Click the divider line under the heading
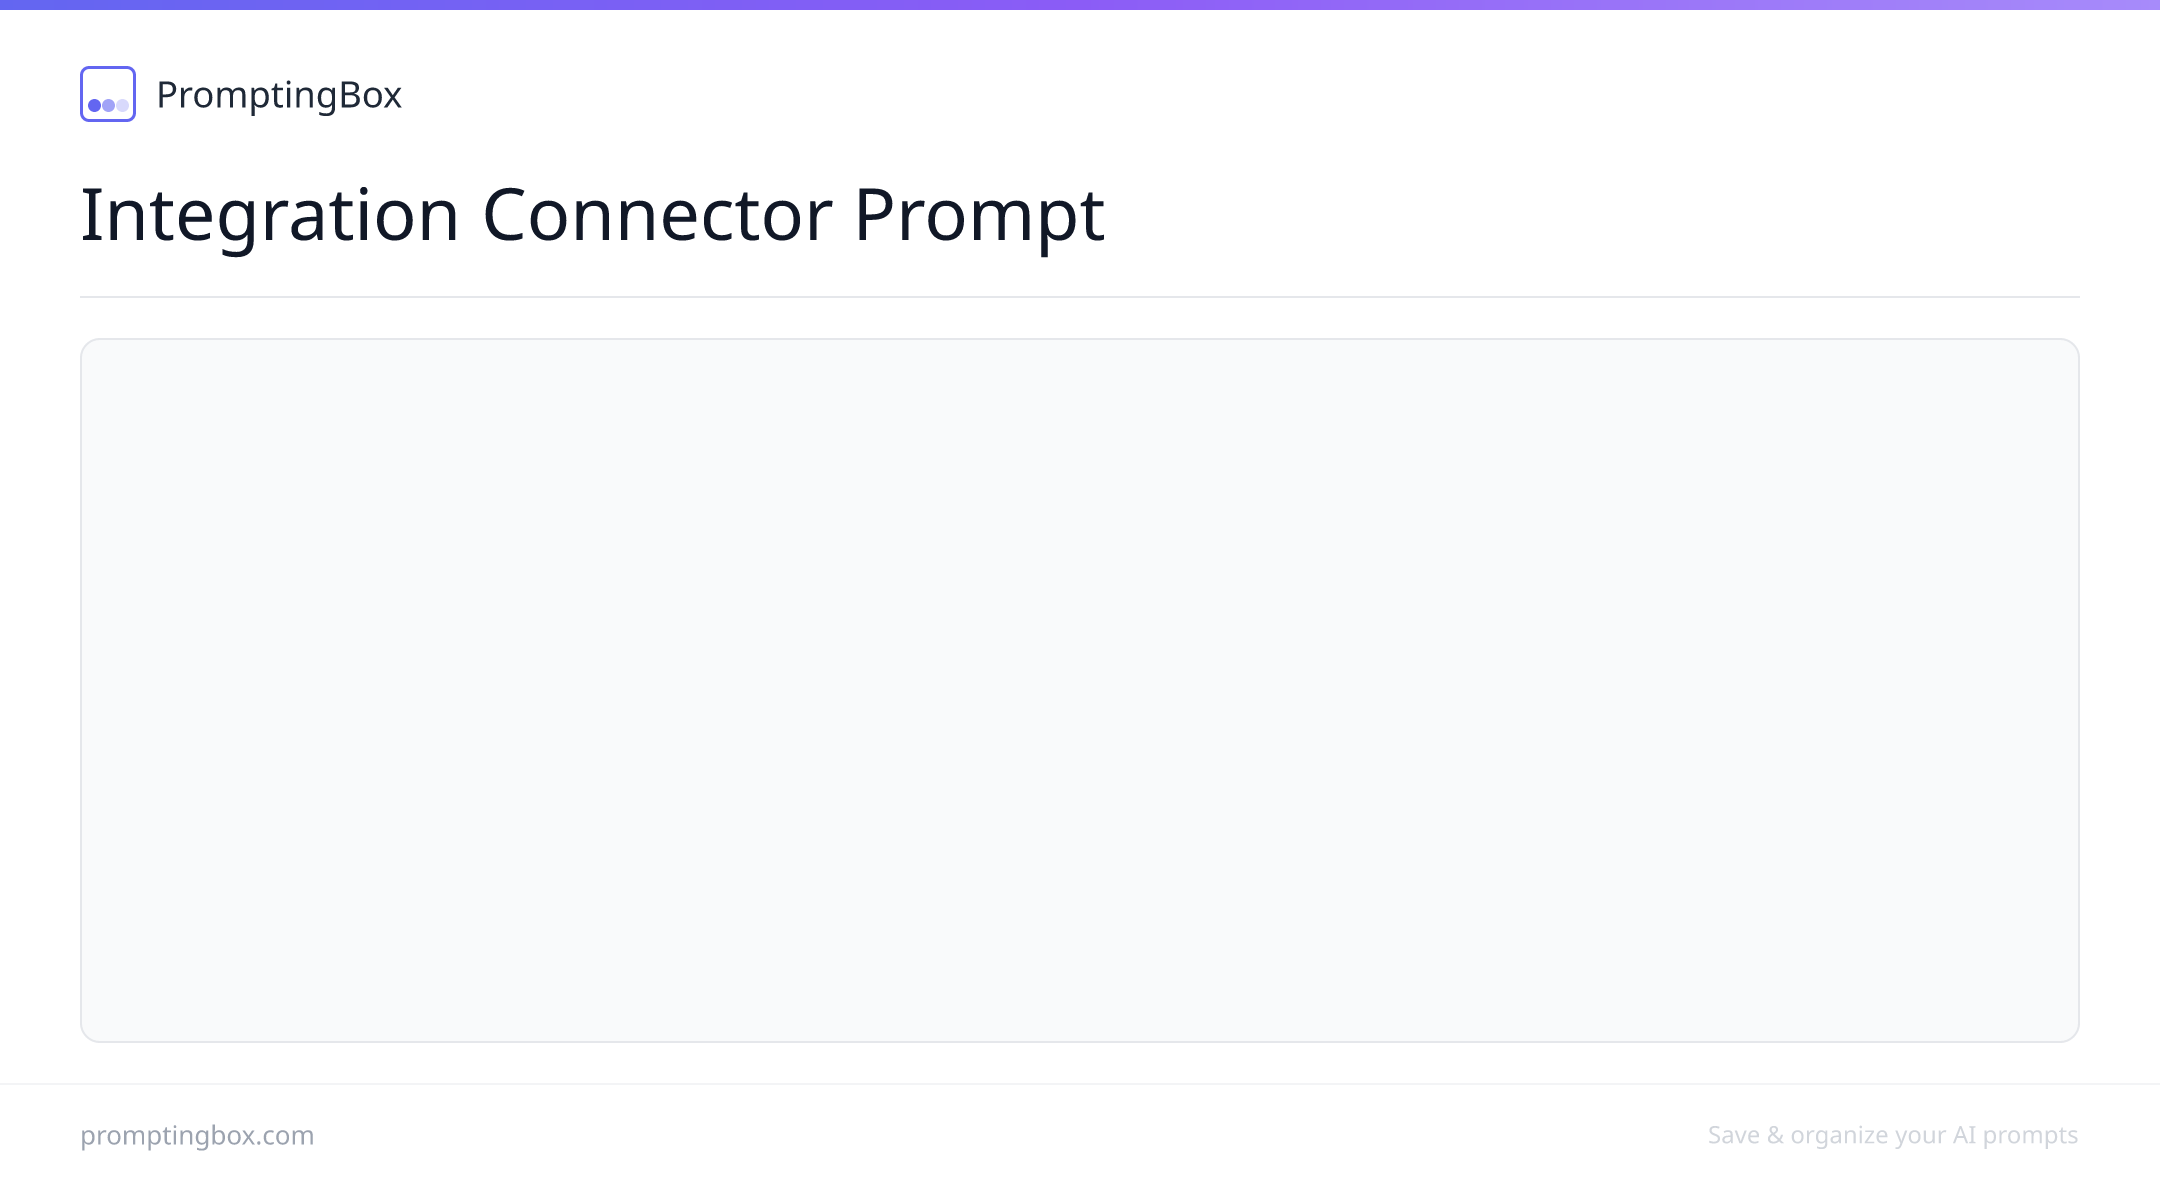Viewport: 2160px width, 1200px height. [1080, 297]
